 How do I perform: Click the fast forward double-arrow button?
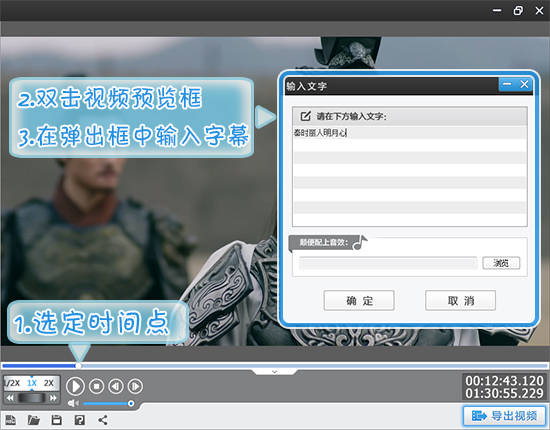[x=53, y=398]
